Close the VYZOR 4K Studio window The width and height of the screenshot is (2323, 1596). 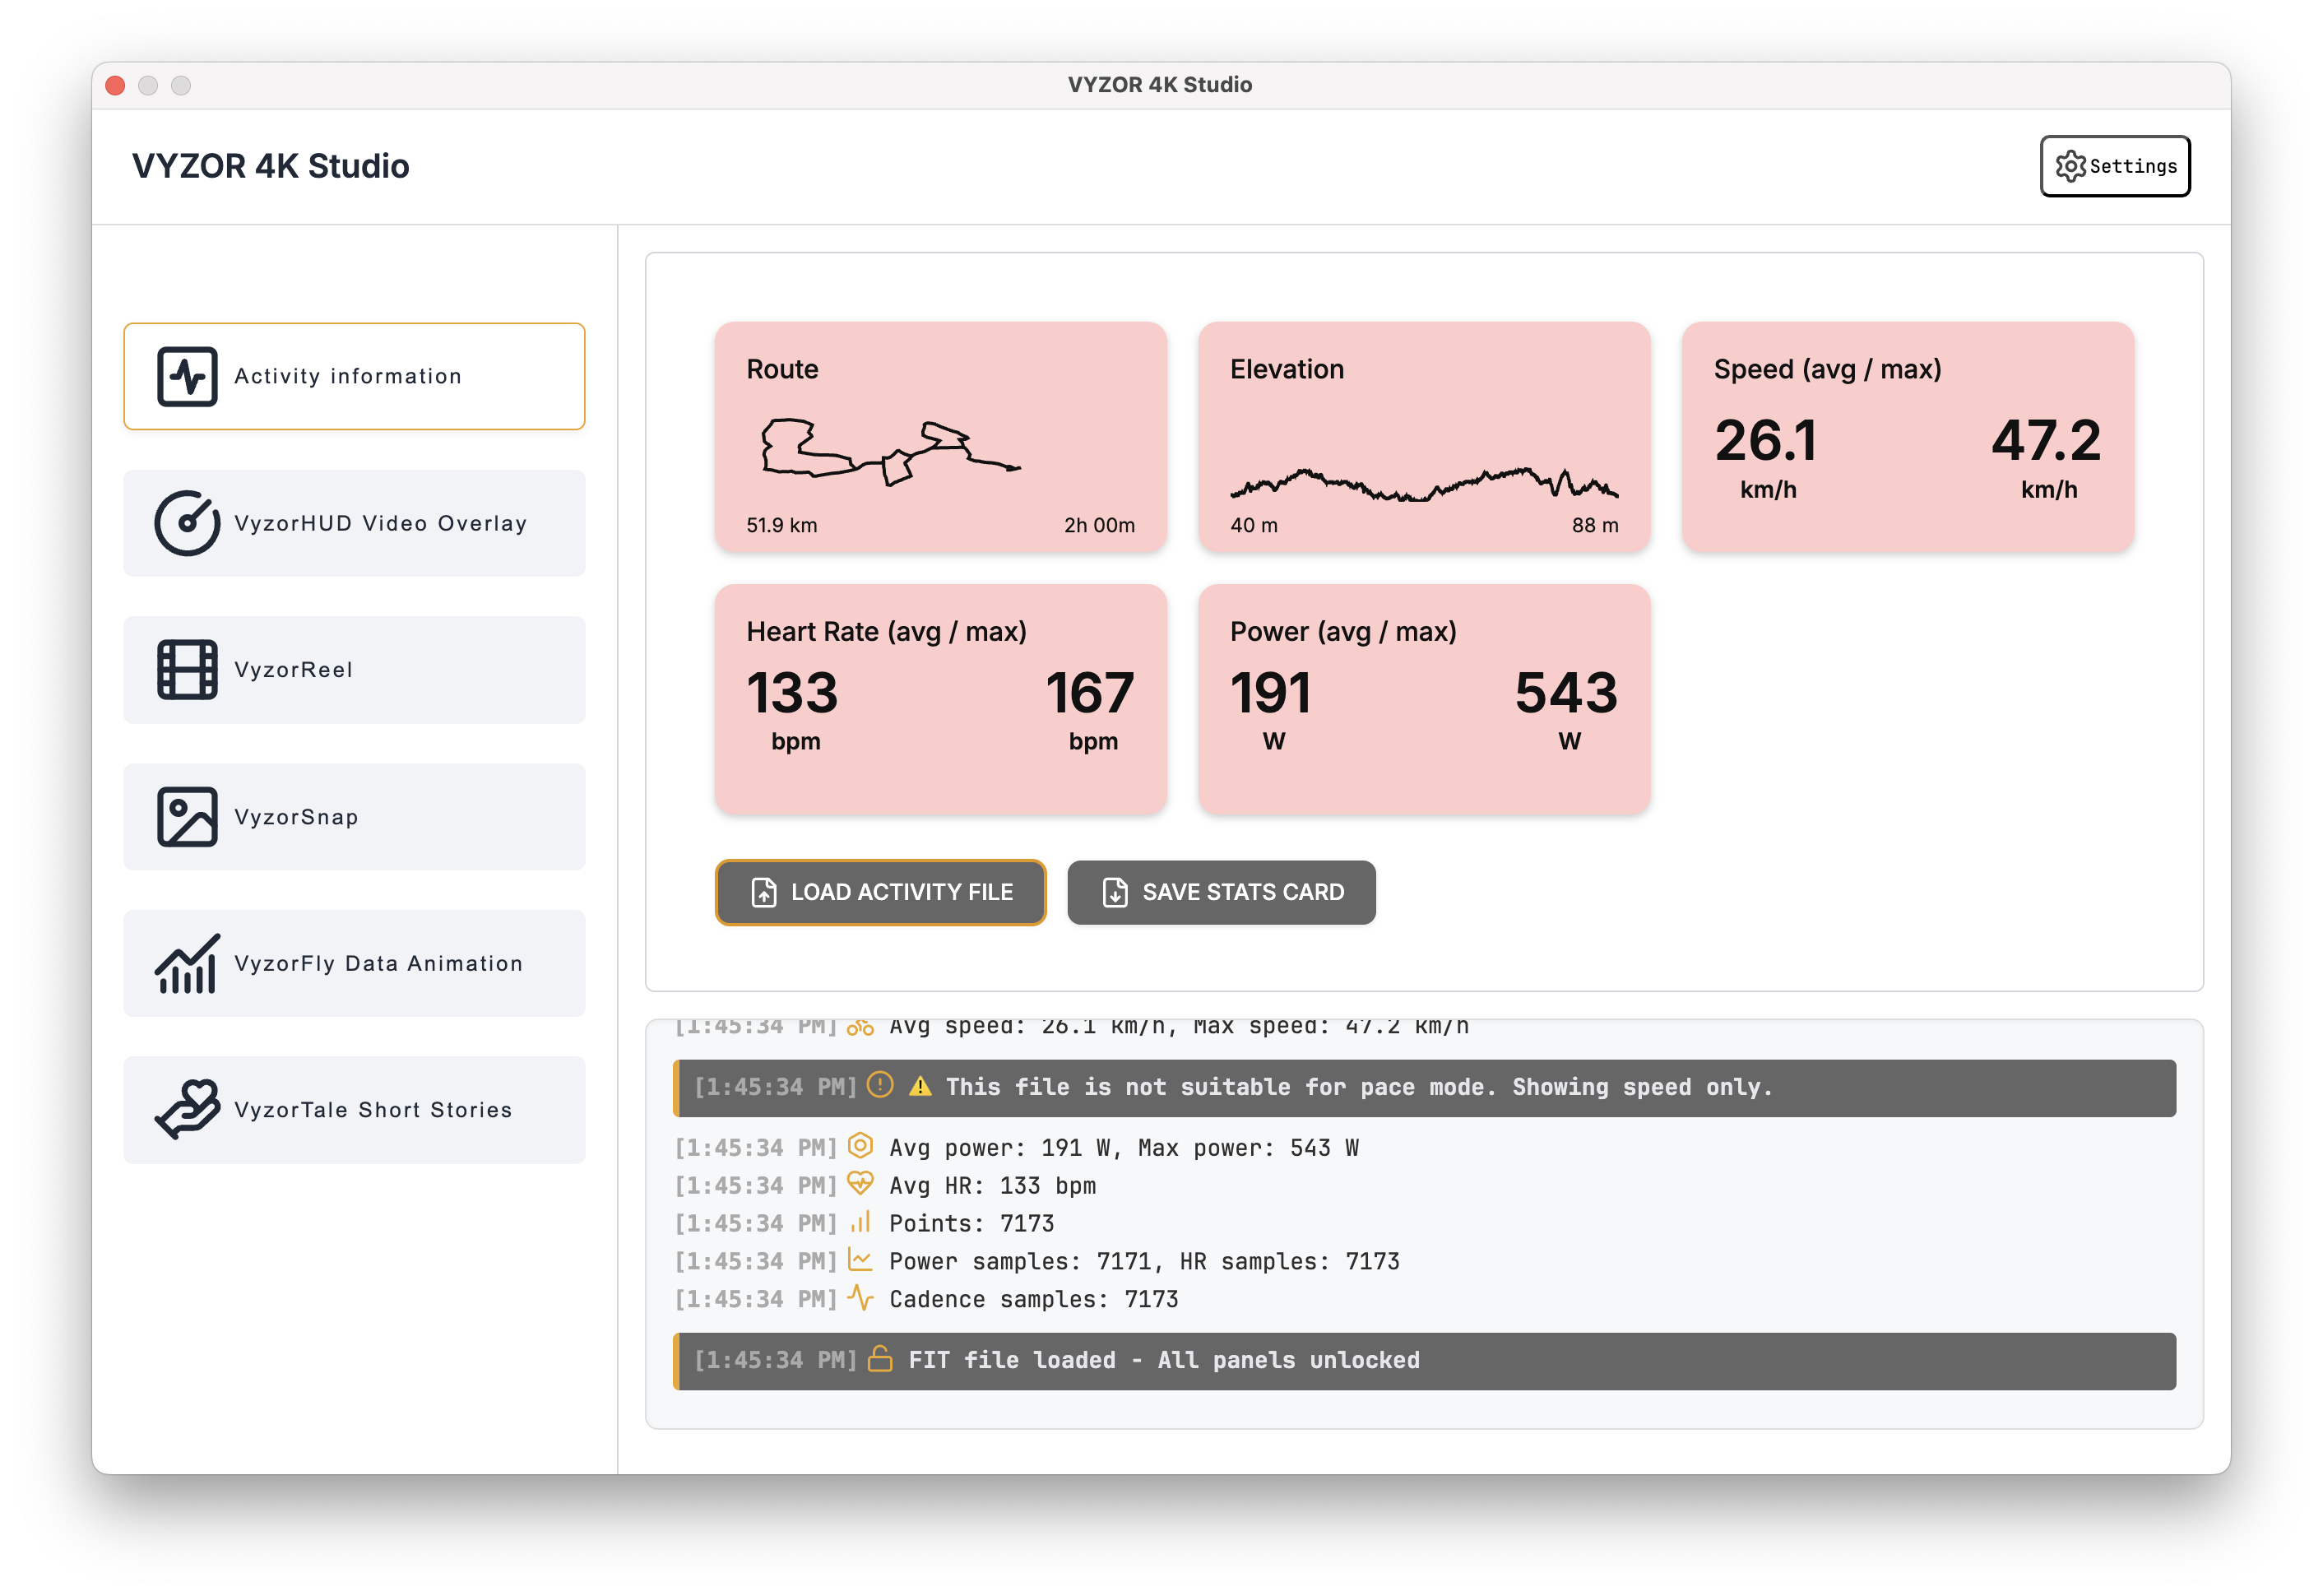[x=115, y=85]
